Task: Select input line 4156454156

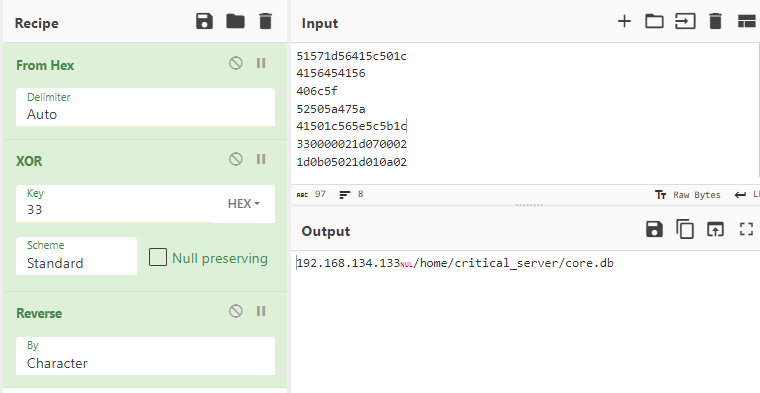Action: pyautogui.click(x=331, y=73)
